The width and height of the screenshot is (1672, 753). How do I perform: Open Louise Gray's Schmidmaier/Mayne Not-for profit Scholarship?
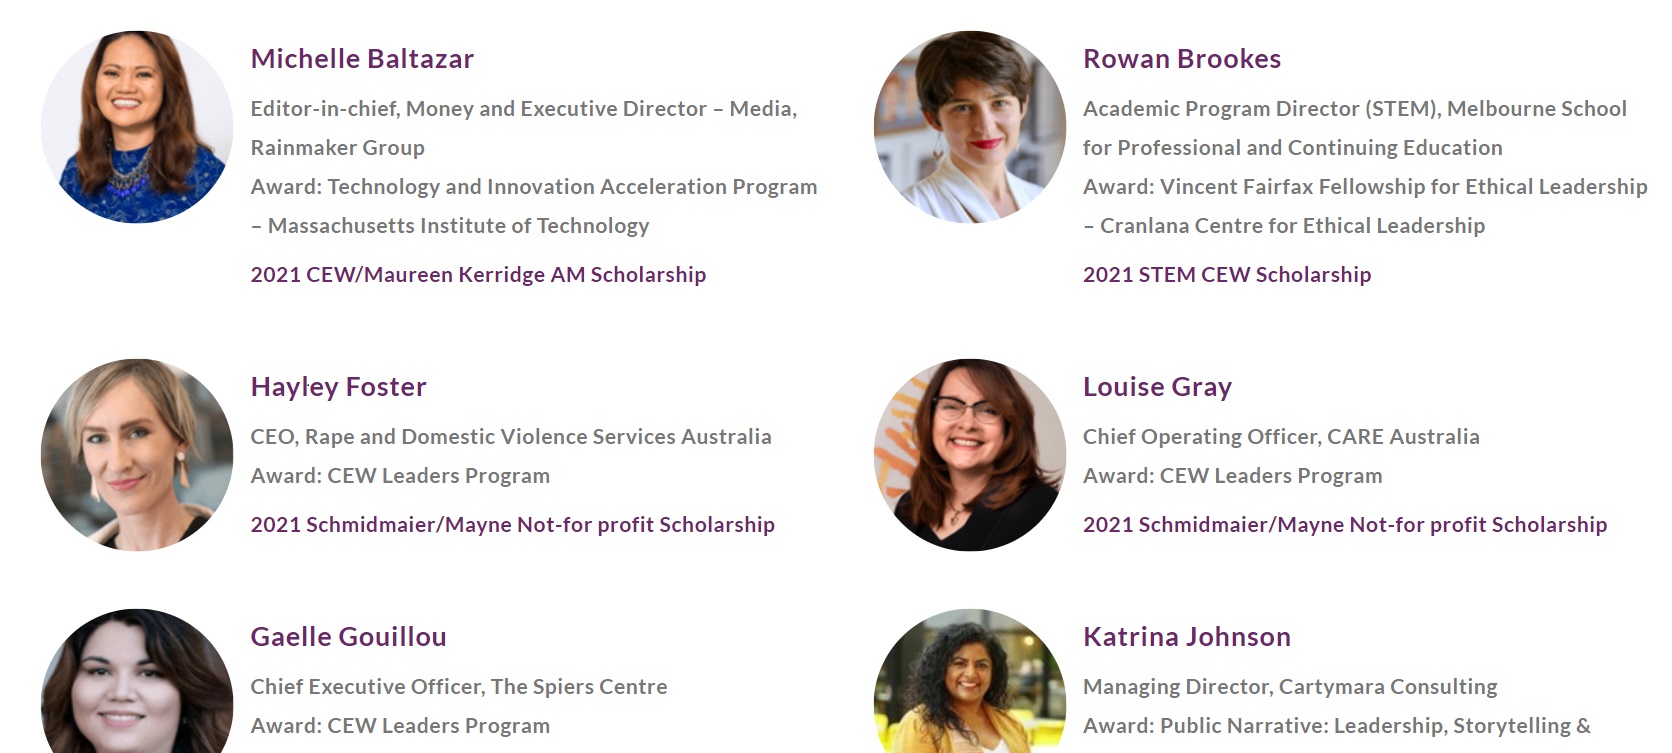pyautogui.click(x=1345, y=525)
